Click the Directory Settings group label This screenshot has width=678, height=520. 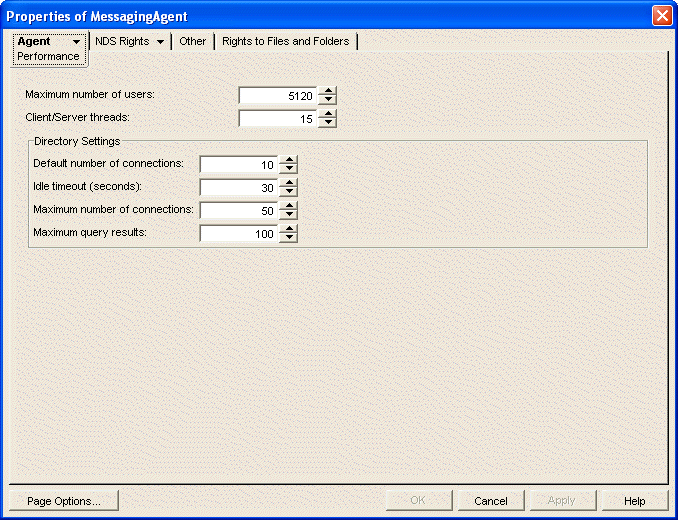pyautogui.click(x=77, y=141)
